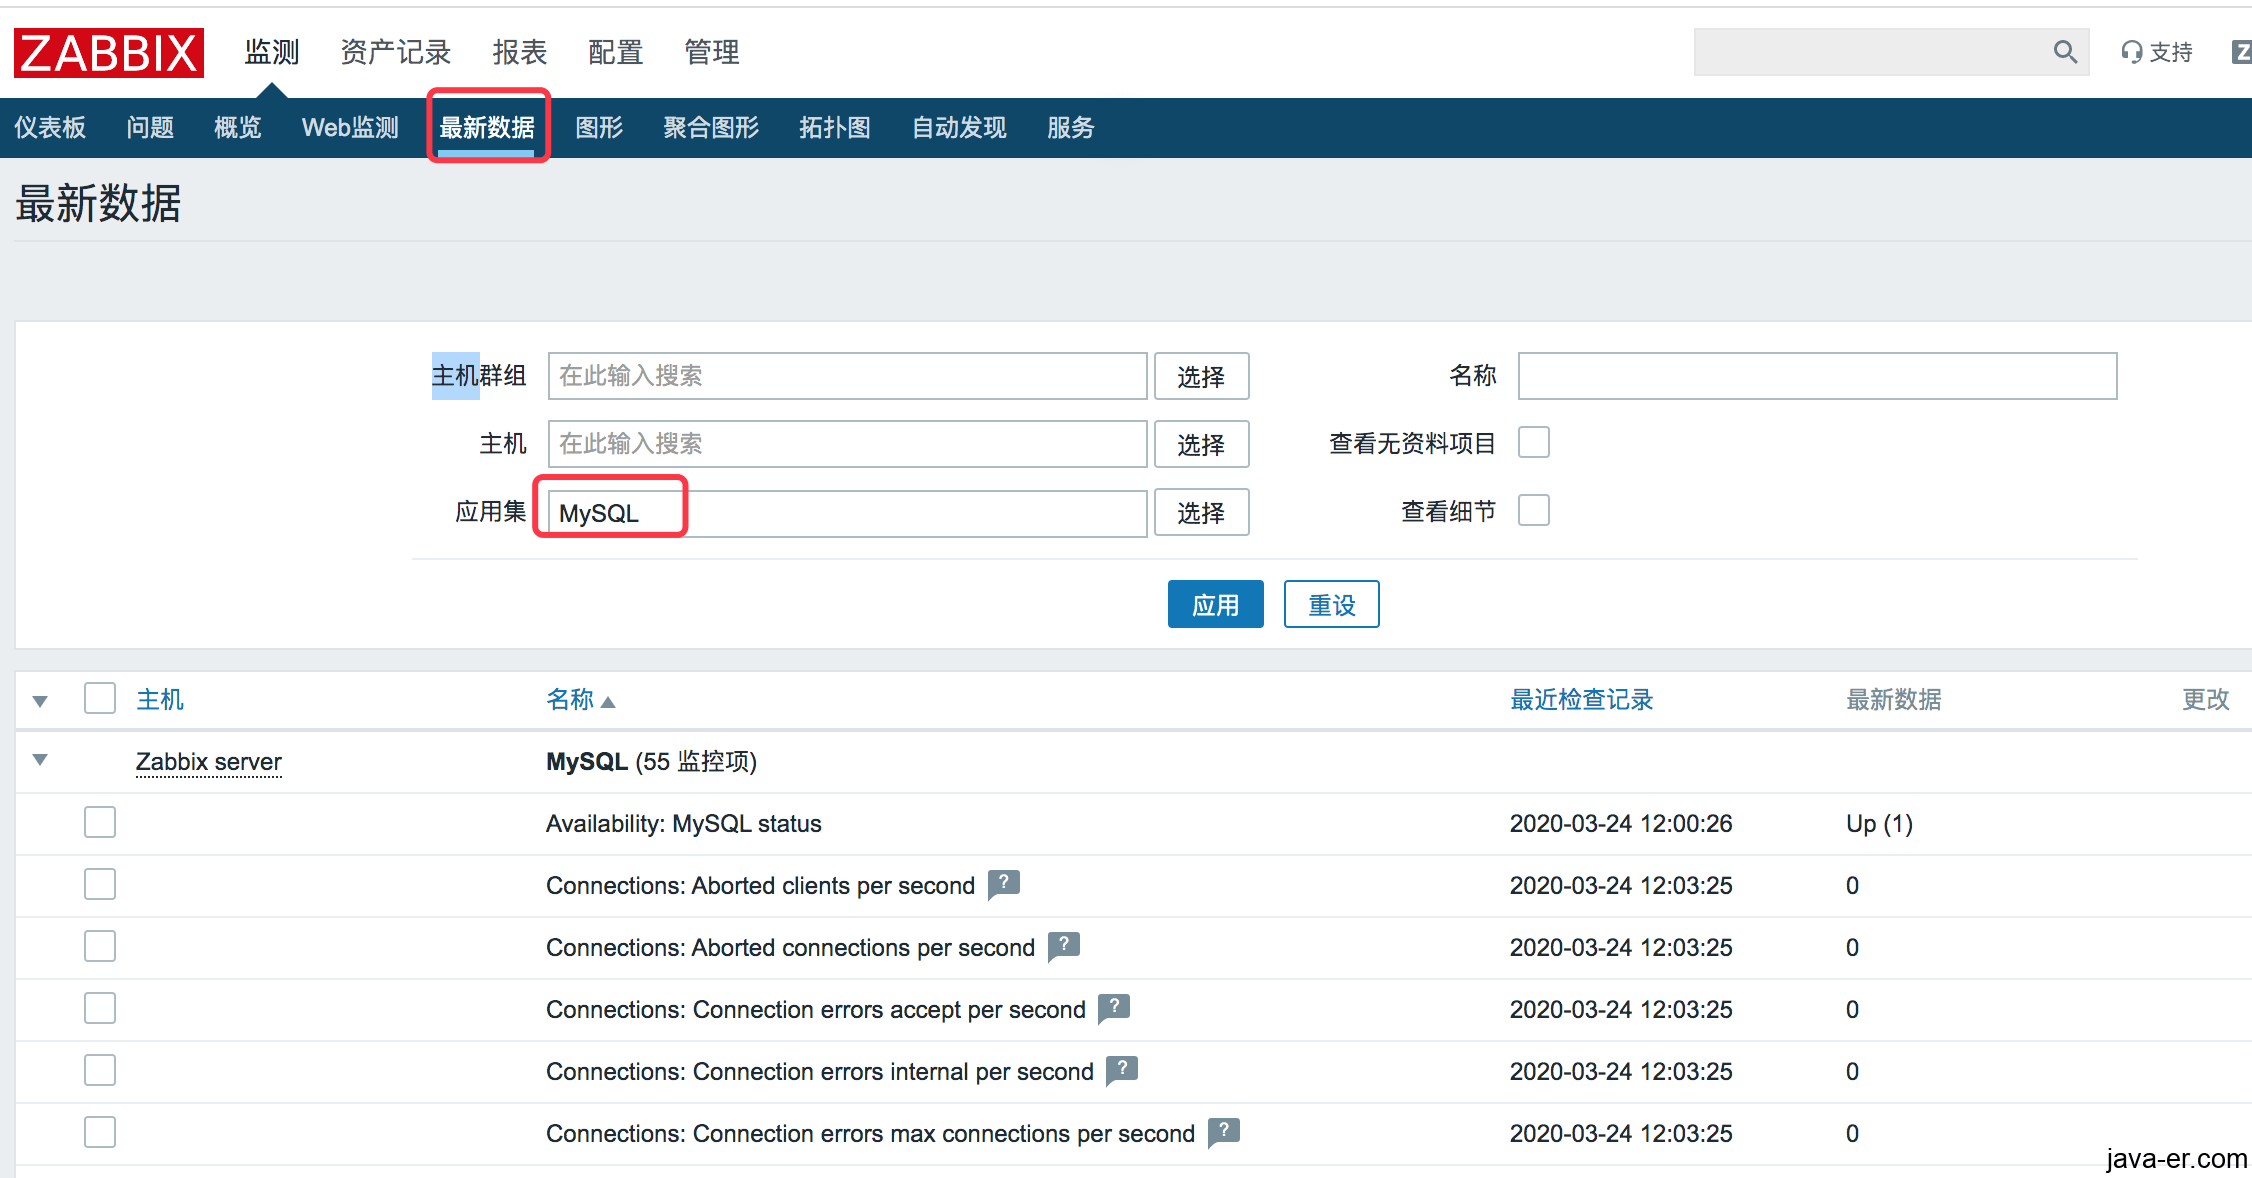Screen dimensions: 2252x1178
Task: Click the ZABBIX logo
Action: pyautogui.click(x=108, y=52)
